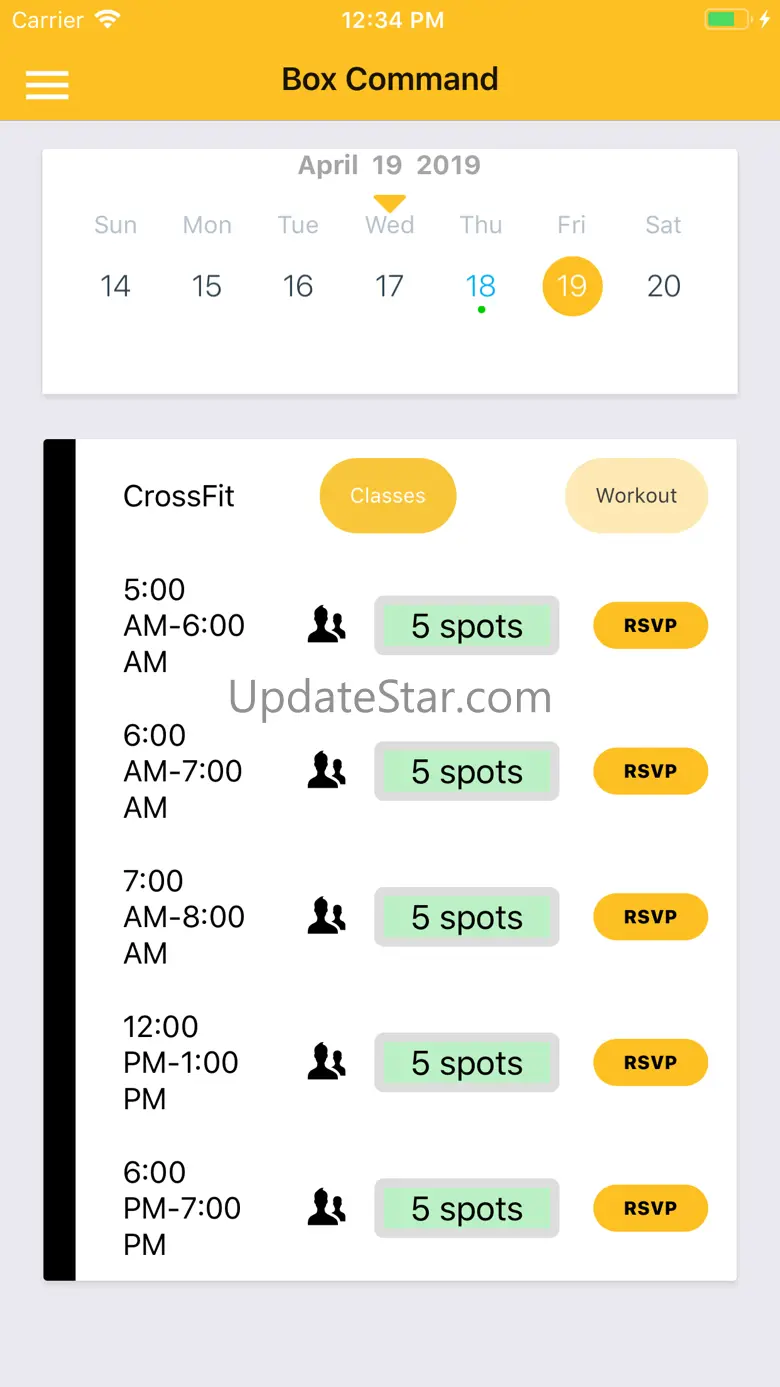Select Wednesday 17 in the calendar
780x1387 pixels.
389,287
